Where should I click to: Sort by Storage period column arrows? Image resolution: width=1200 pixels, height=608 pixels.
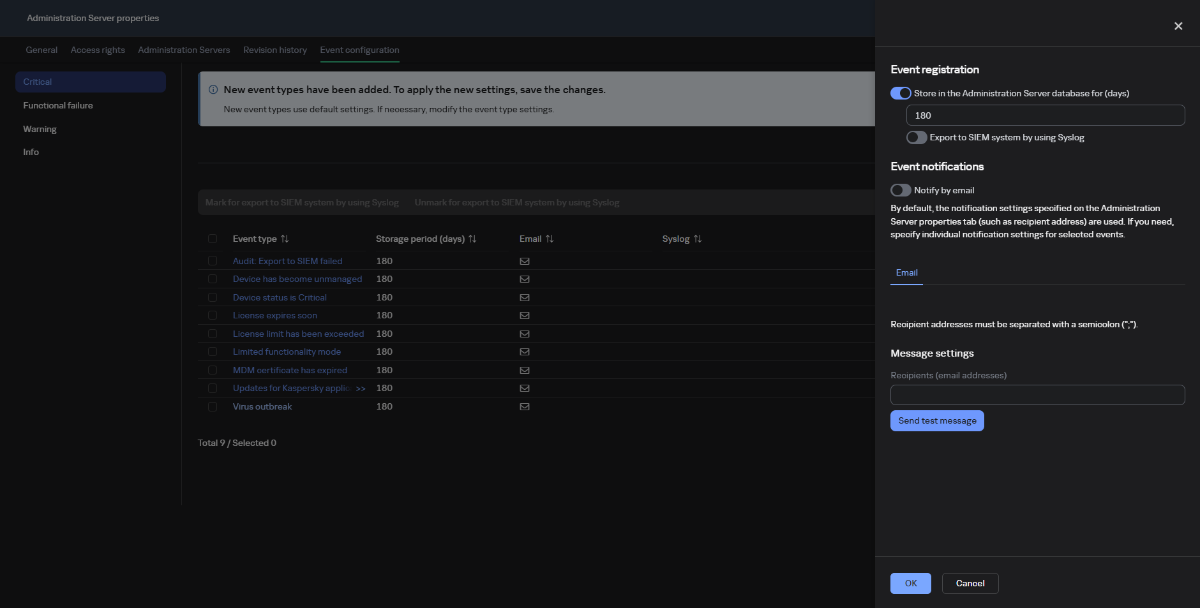pyautogui.click(x=472, y=239)
